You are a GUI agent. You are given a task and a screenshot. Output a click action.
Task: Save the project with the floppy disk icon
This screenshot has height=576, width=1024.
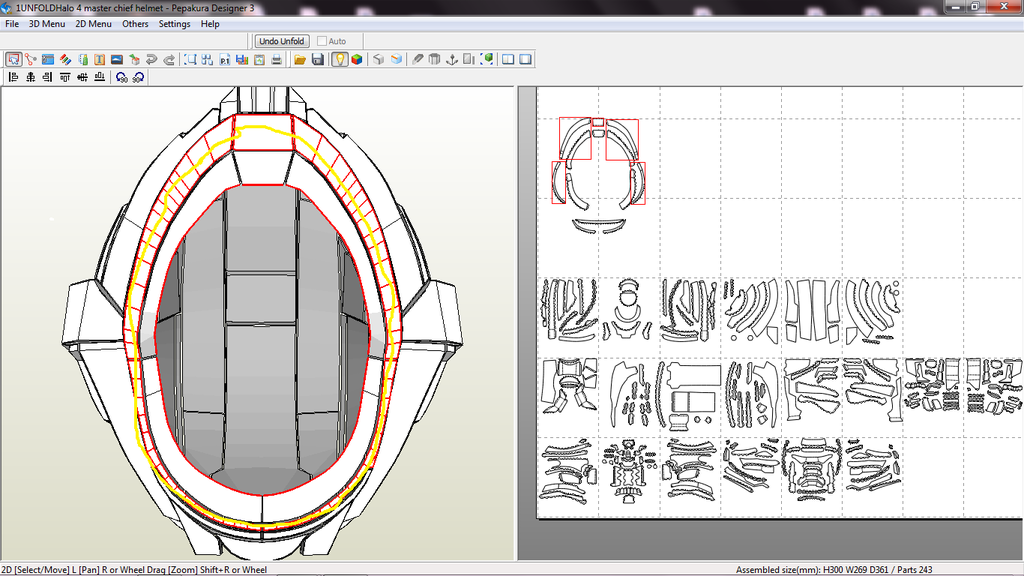pos(317,59)
